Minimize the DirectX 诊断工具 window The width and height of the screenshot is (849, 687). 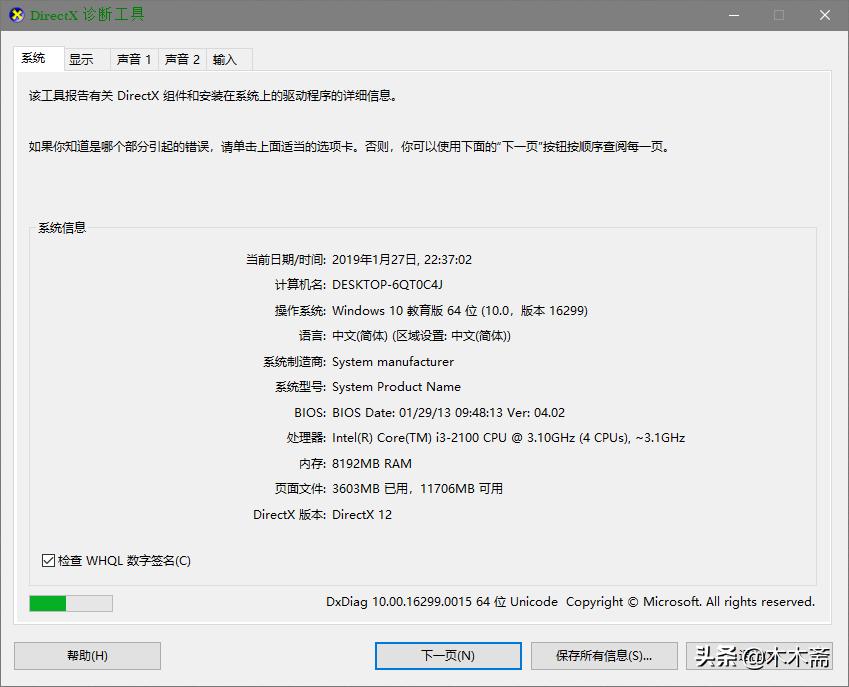[x=736, y=15]
